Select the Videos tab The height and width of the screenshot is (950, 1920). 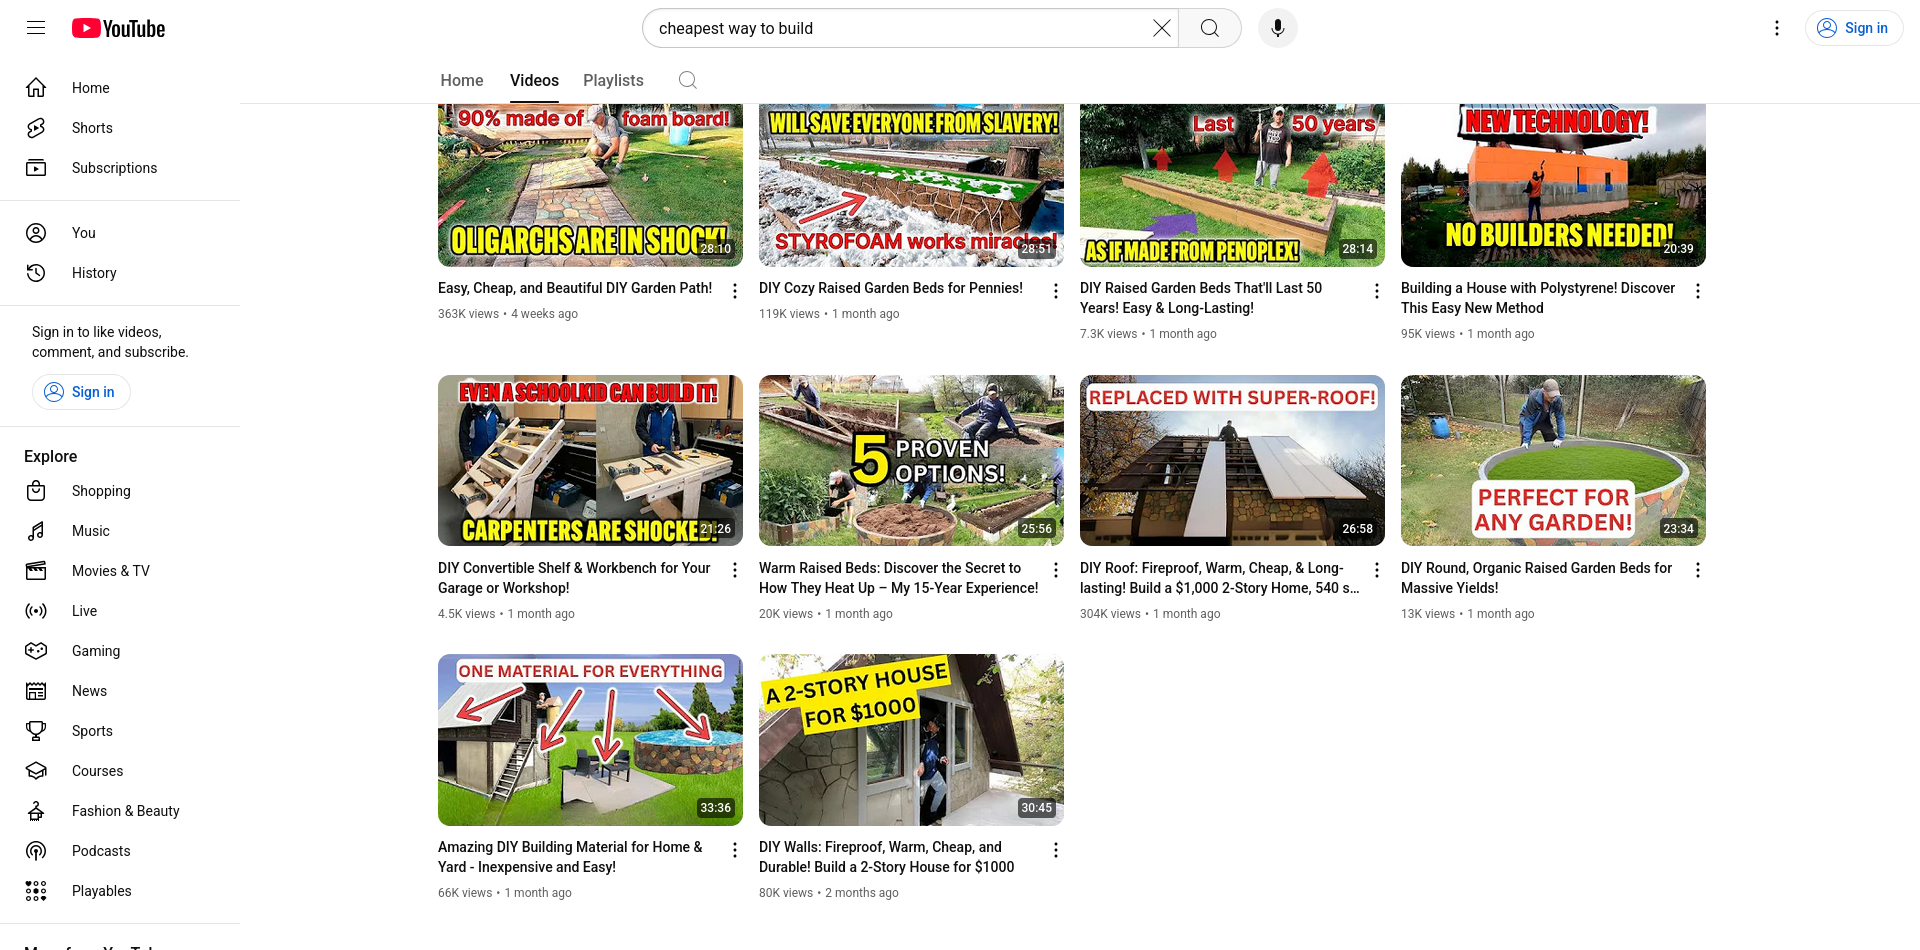pos(534,80)
